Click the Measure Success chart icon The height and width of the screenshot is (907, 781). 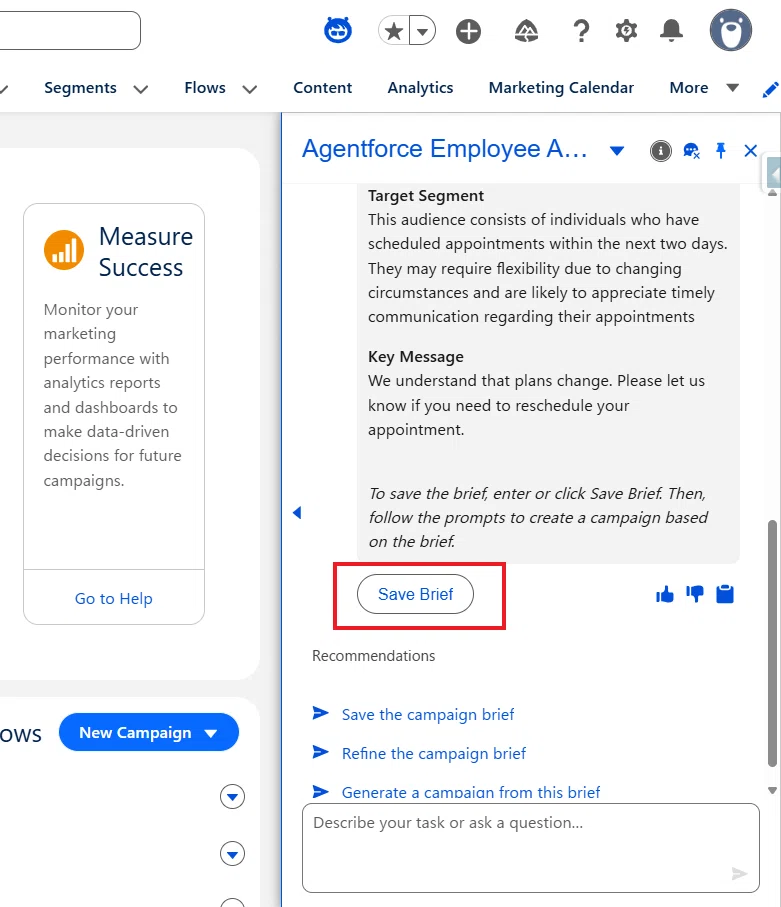coord(64,250)
